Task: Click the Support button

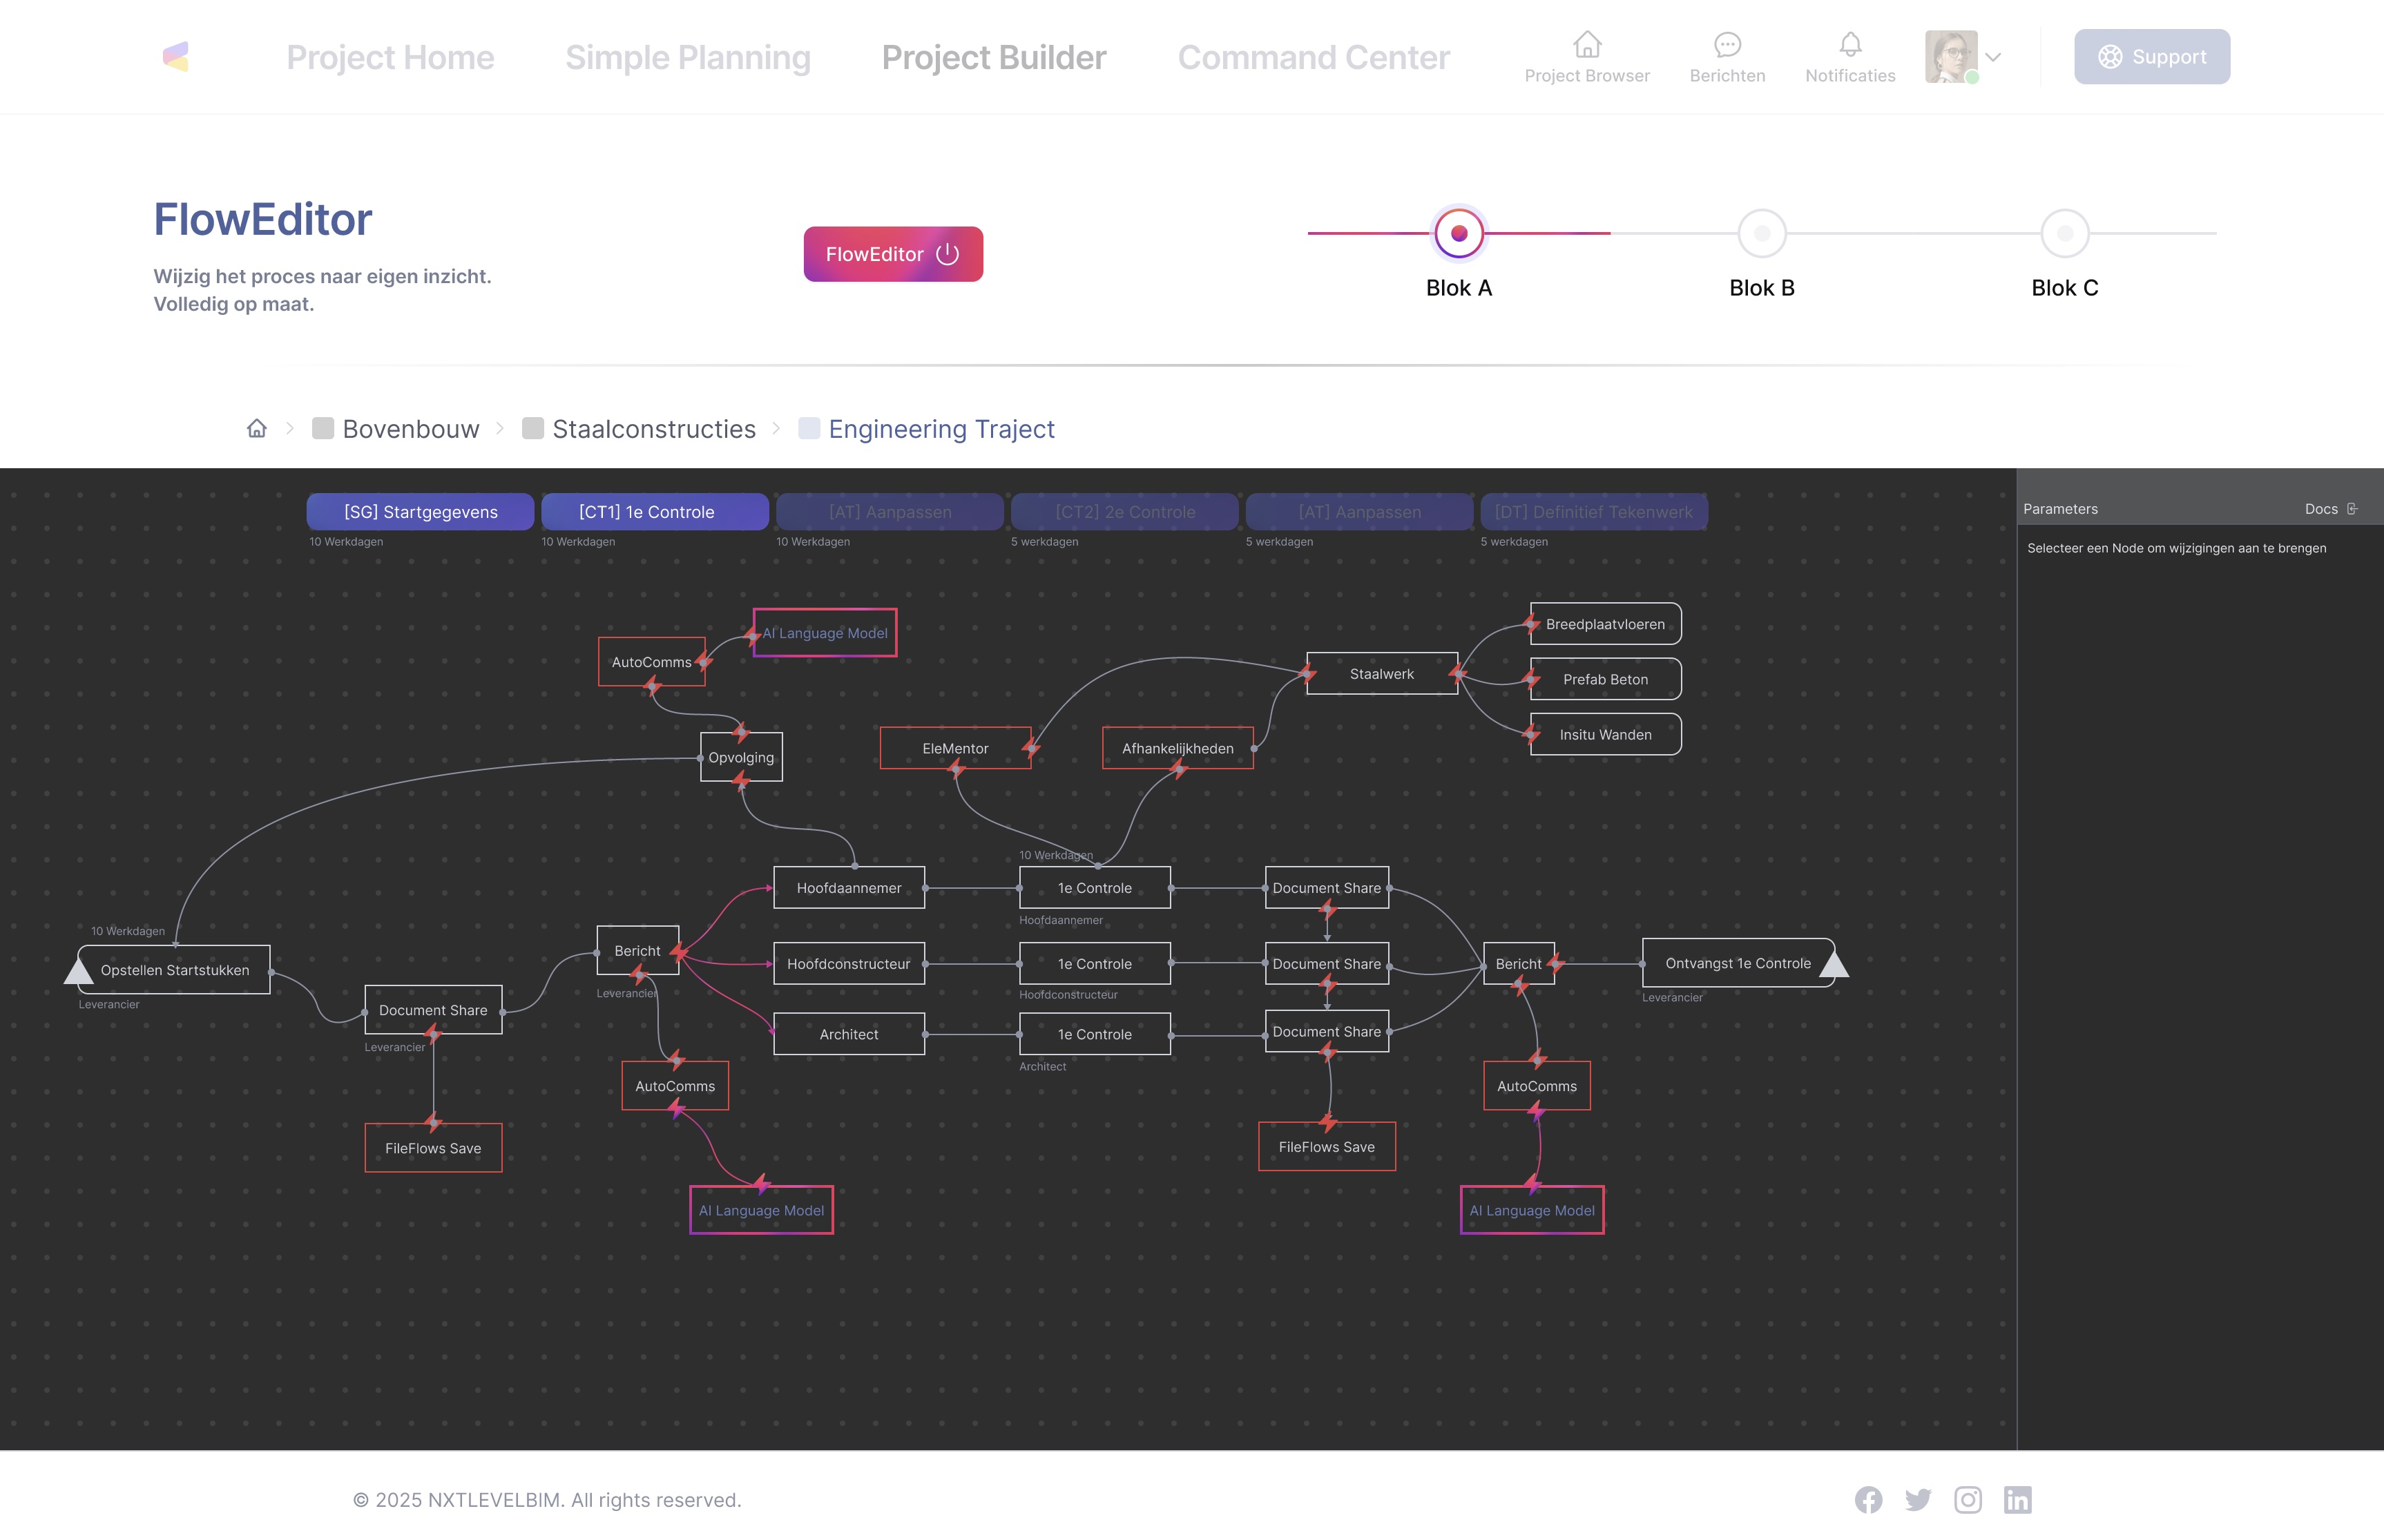Action: coord(2151,57)
